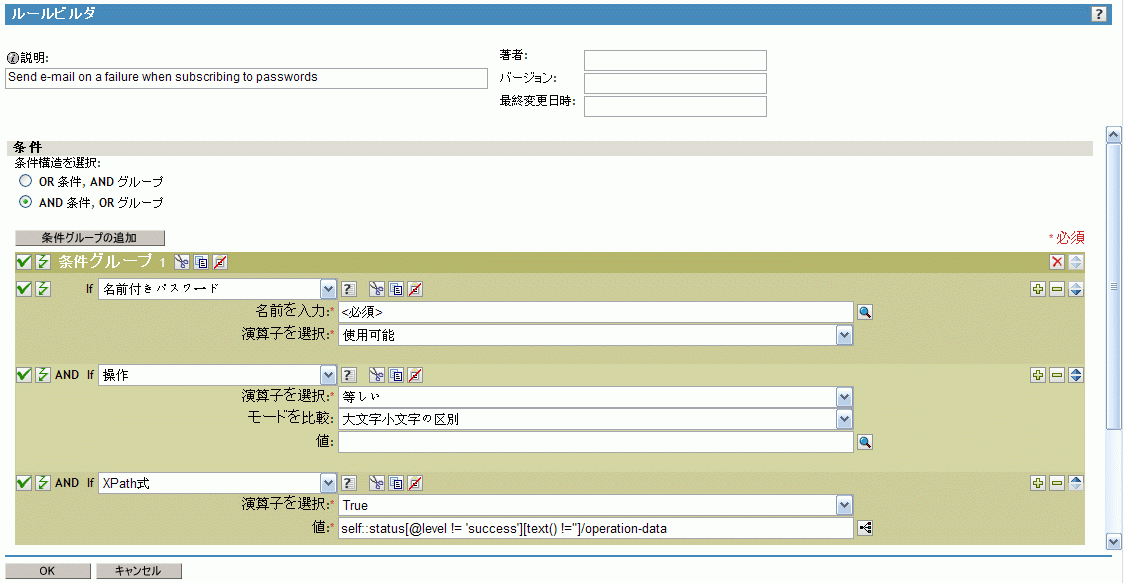Toggle the green checkmark for 名前付きパスワード condition
The width and height of the screenshot is (1124, 583).
[x=24, y=289]
